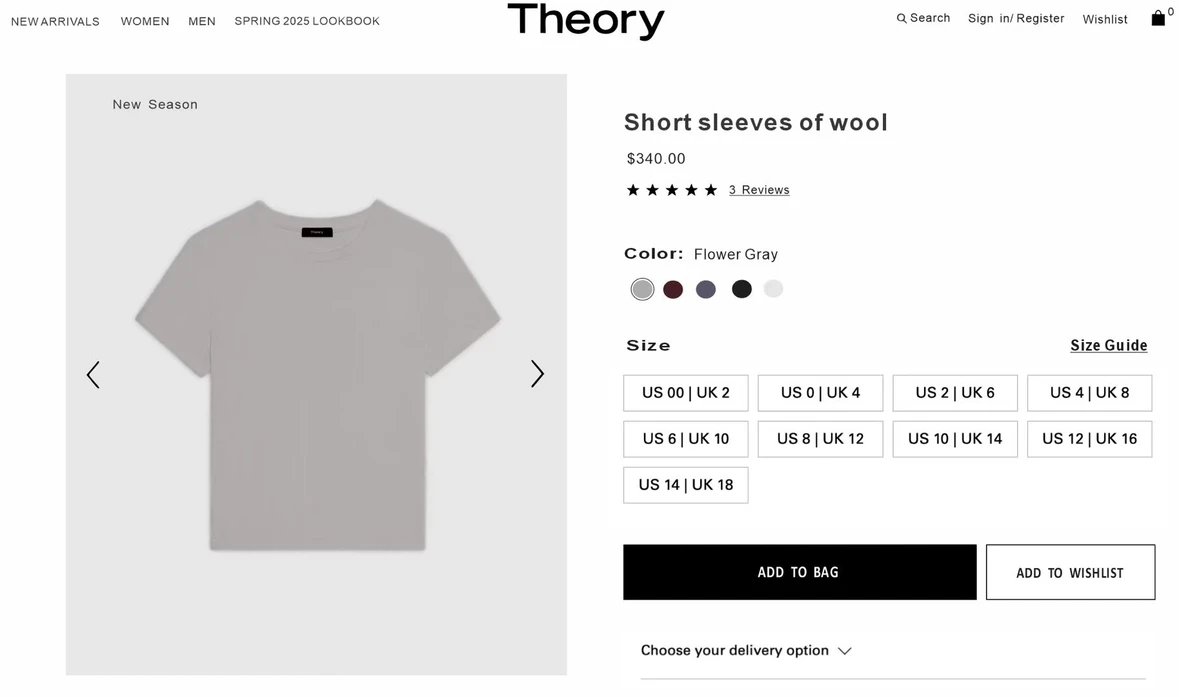Select the dark red color swatch
Viewport: 1179px width, 697px height.
click(673, 289)
